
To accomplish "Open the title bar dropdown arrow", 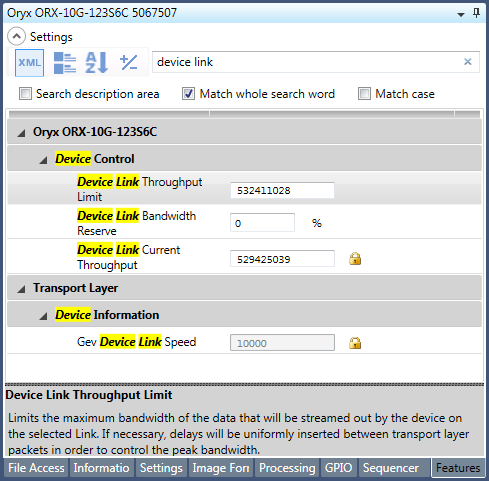I will [461, 14].
